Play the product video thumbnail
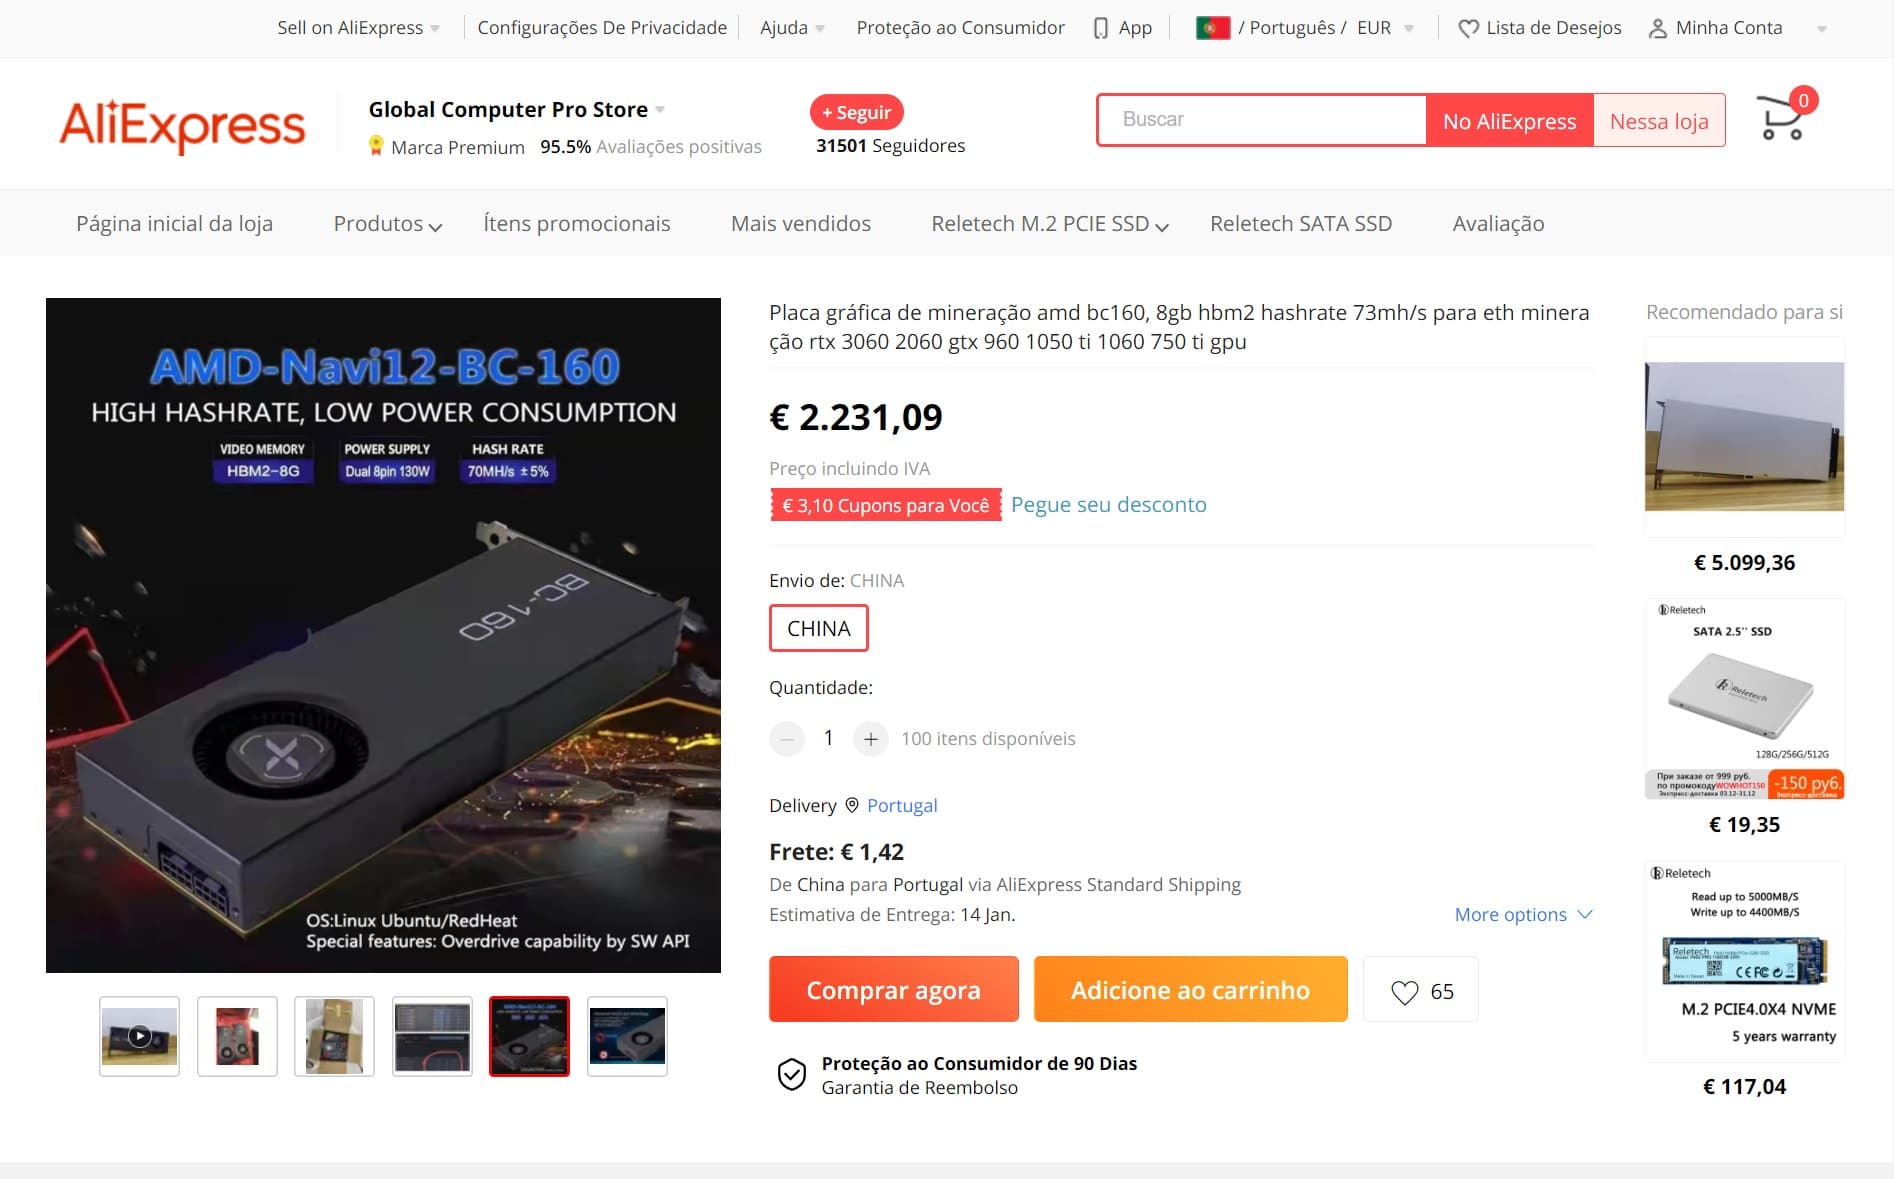The width and height of the screenshot is (1894, 1179). [x=139, y=1036]
